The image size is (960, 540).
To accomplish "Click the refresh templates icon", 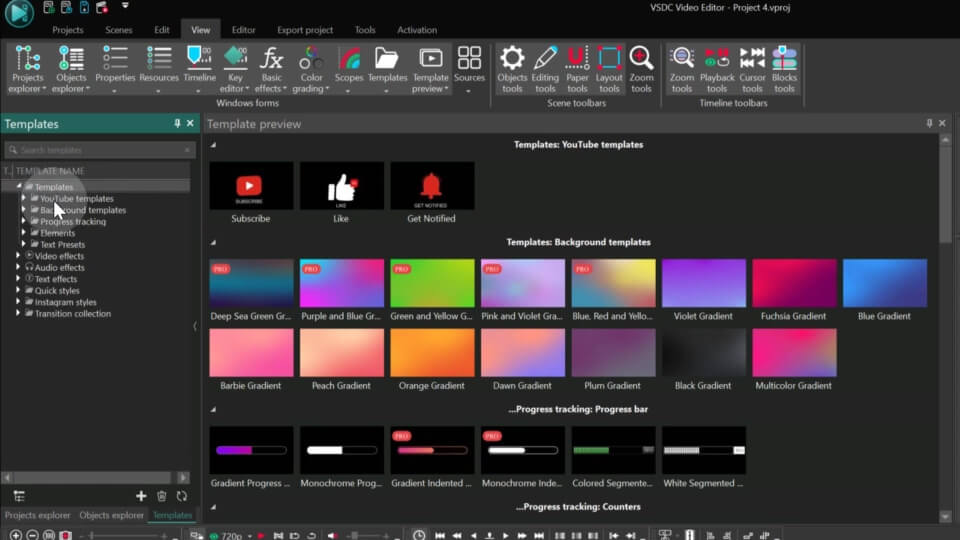I will tap(181, 496).
